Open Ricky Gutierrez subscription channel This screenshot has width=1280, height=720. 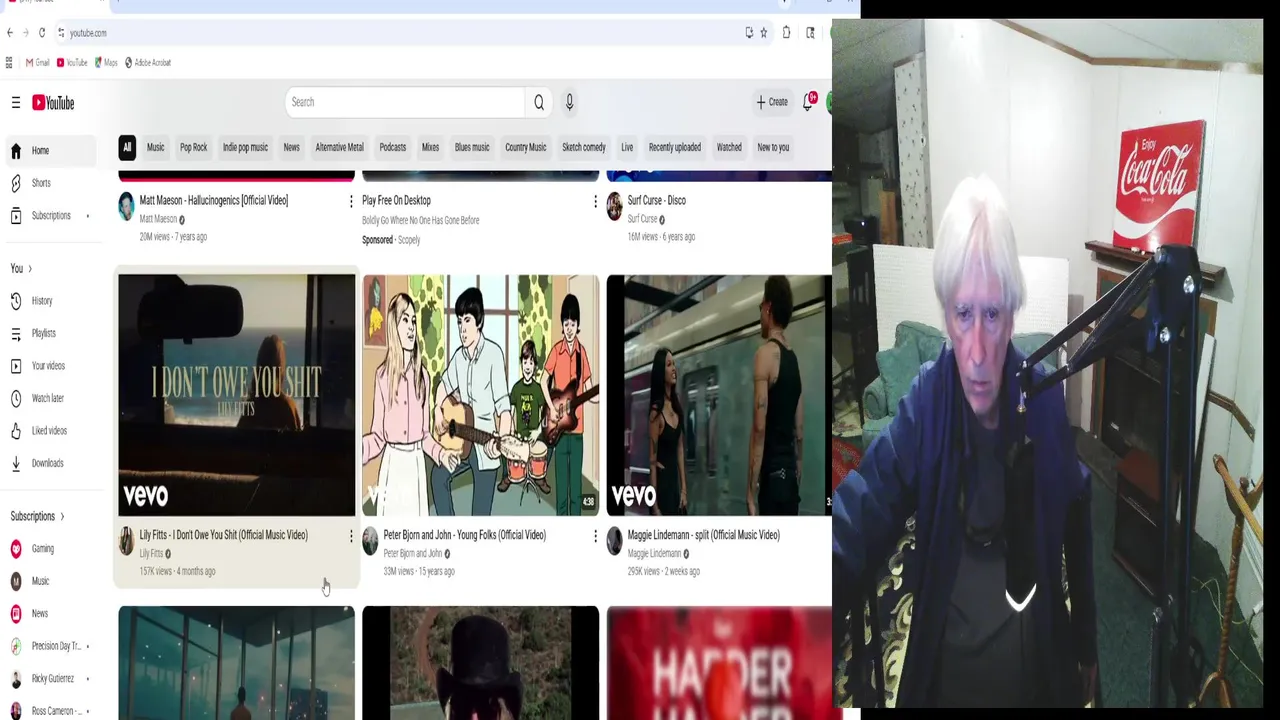click(50, 679)
